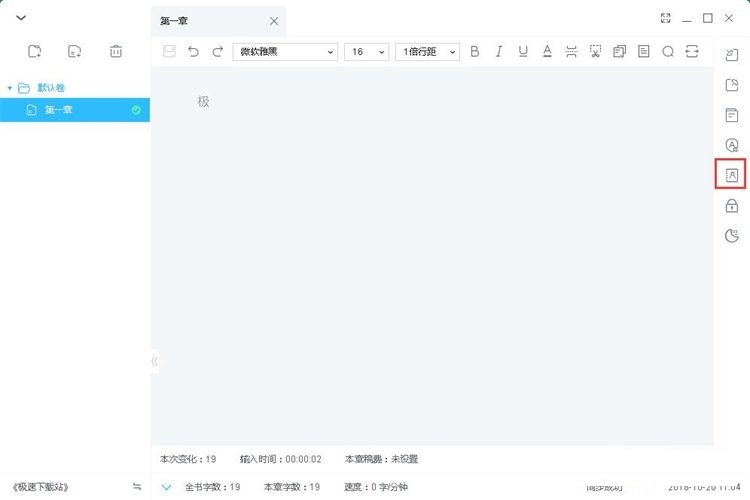
Task: Open the top-left collapse chevron menu
Action: (21, 18)
